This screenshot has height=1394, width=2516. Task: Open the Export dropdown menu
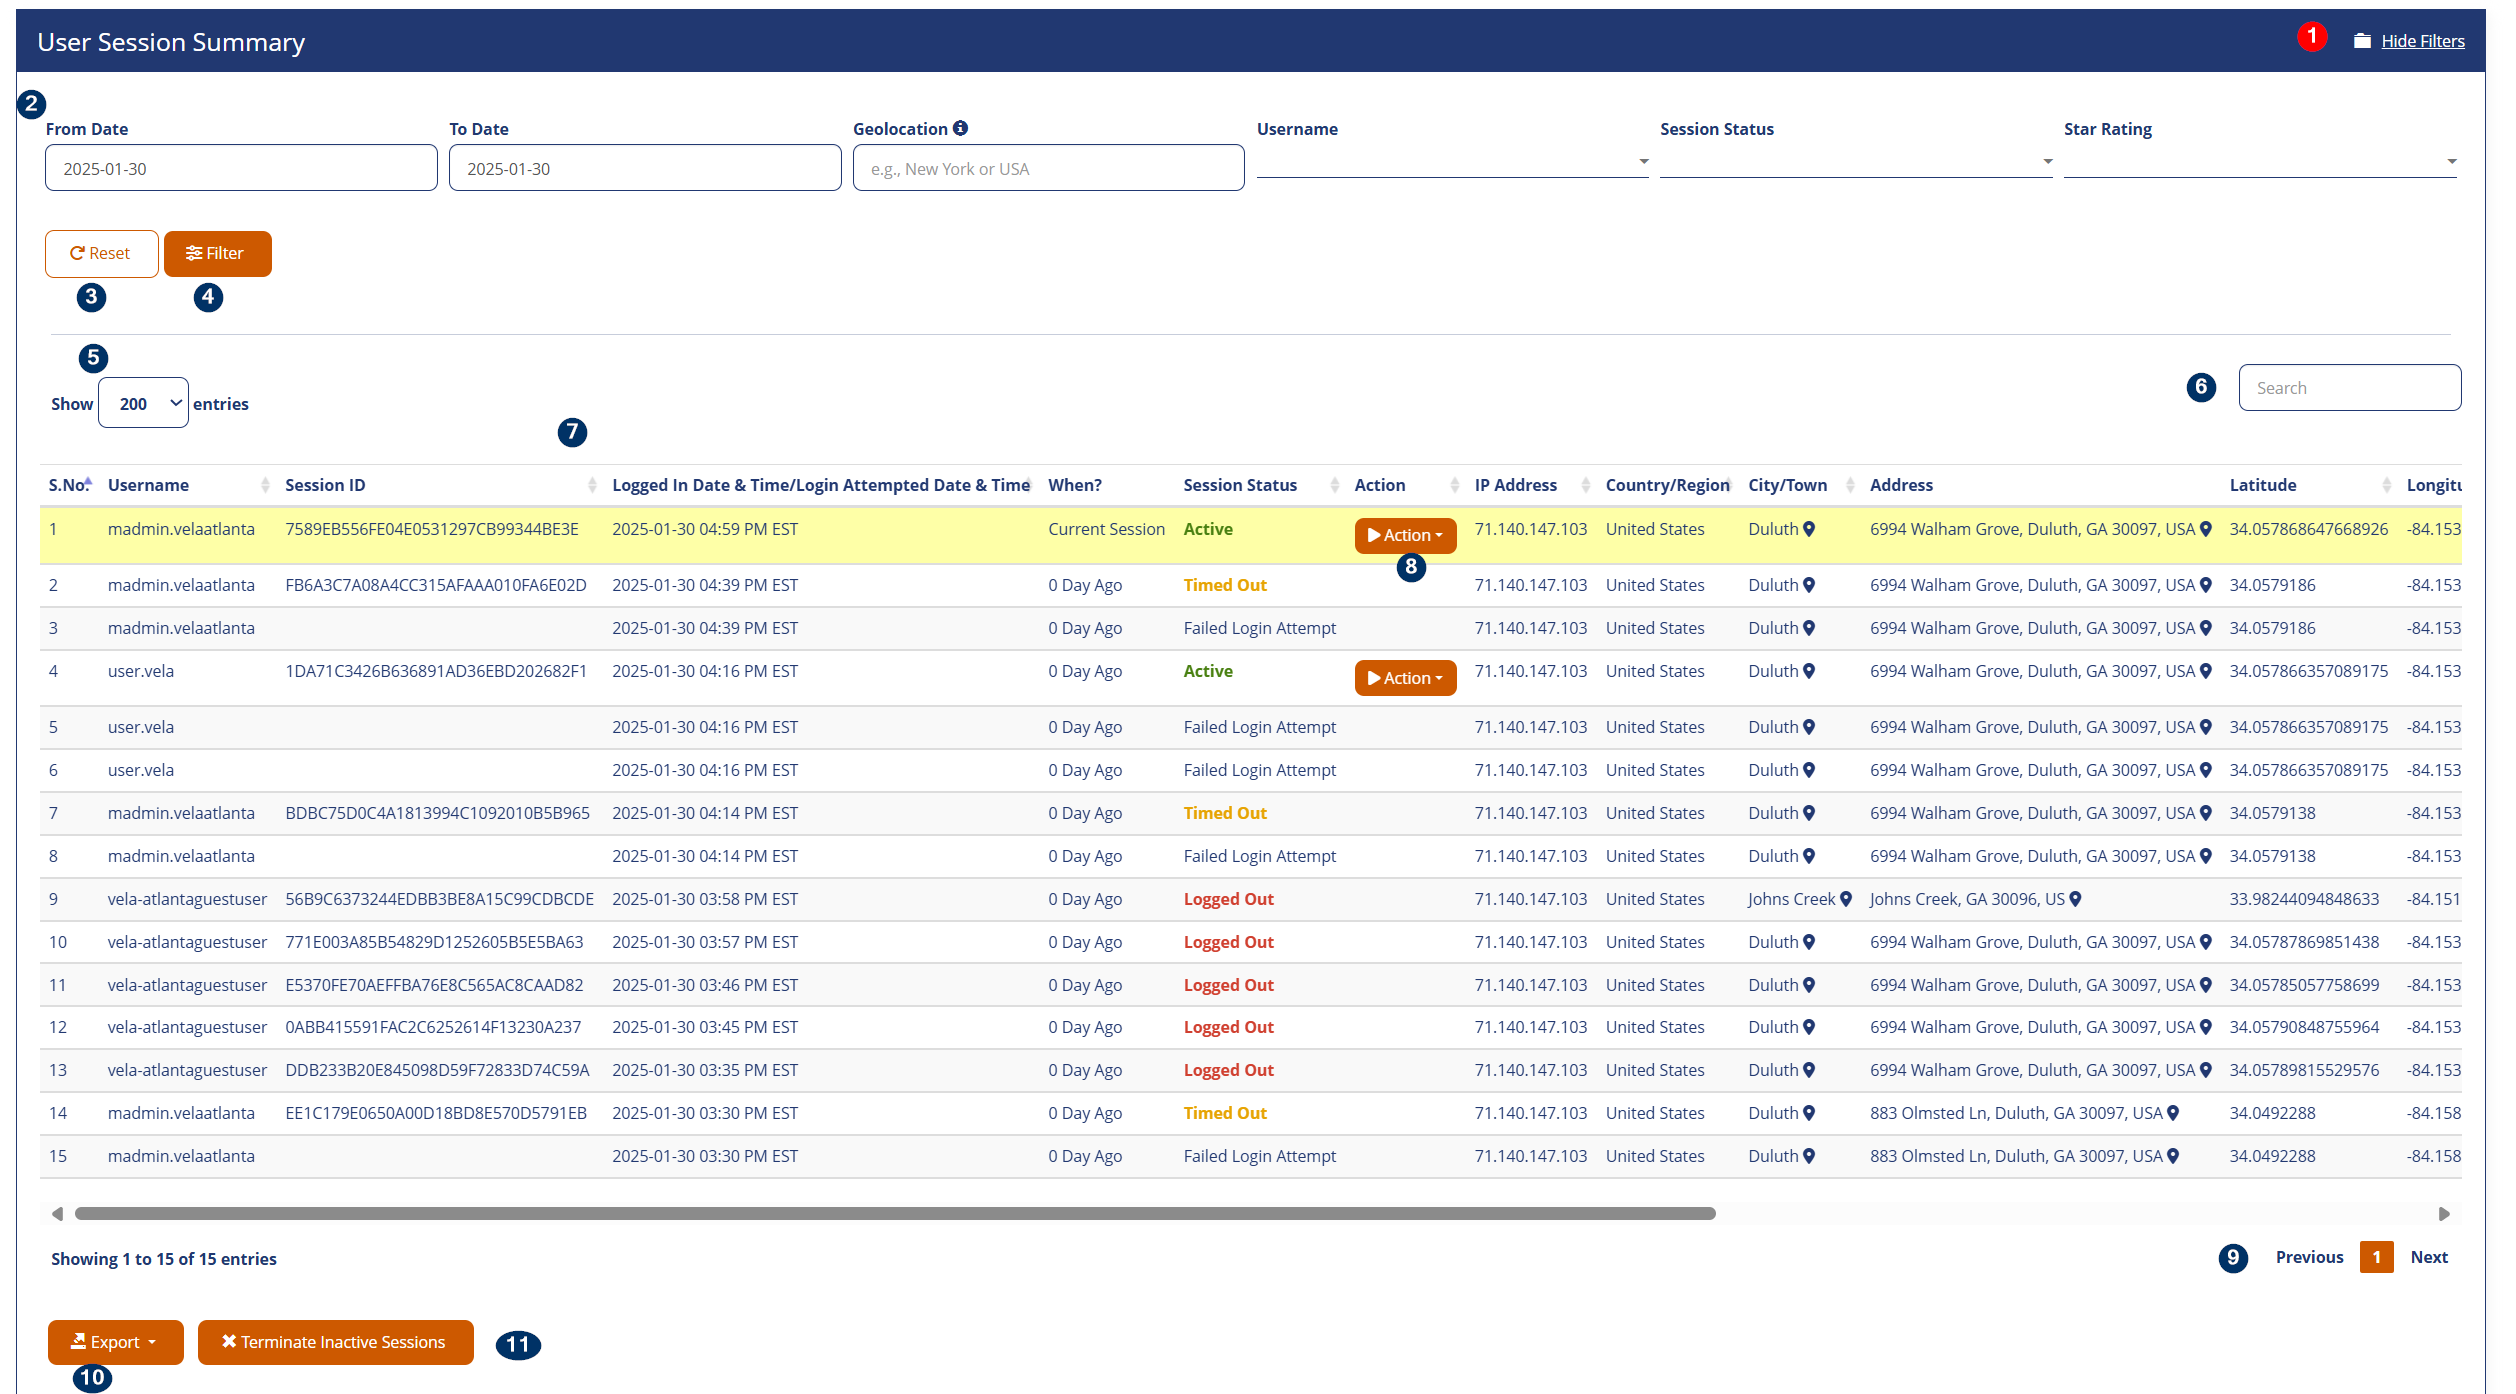coord(115,1342)
